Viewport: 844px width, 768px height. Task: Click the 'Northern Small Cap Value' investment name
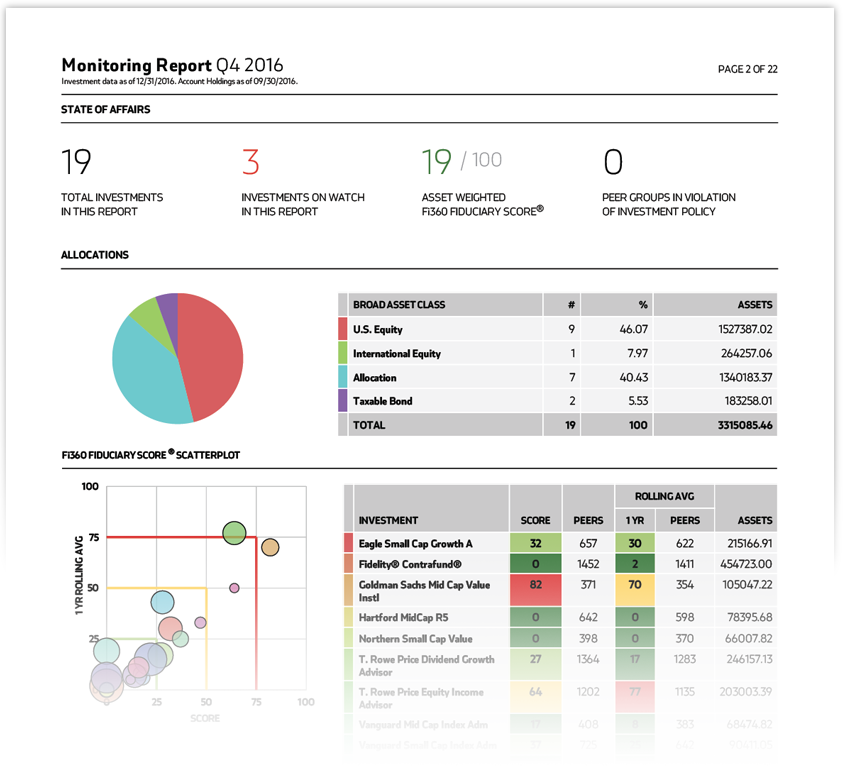pyautogui.click(x=416, y=639)
